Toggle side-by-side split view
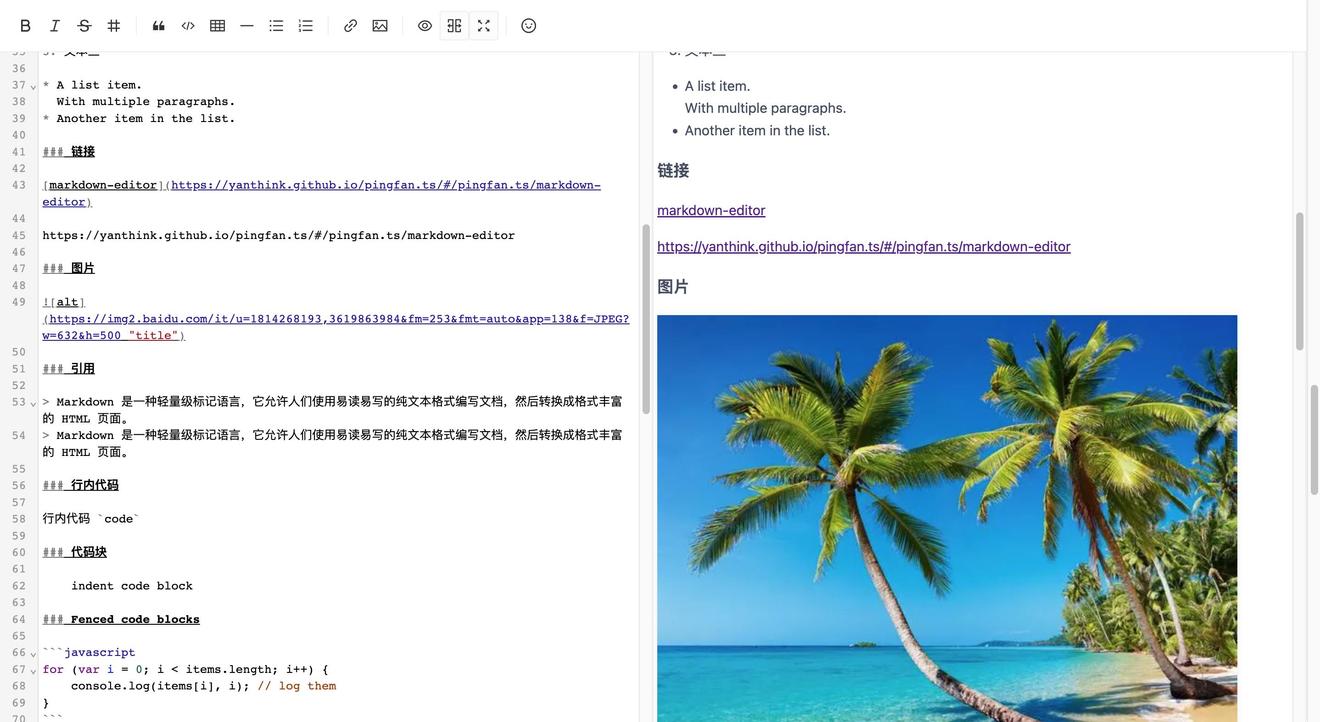1320x722 pixels. [454, 26]
